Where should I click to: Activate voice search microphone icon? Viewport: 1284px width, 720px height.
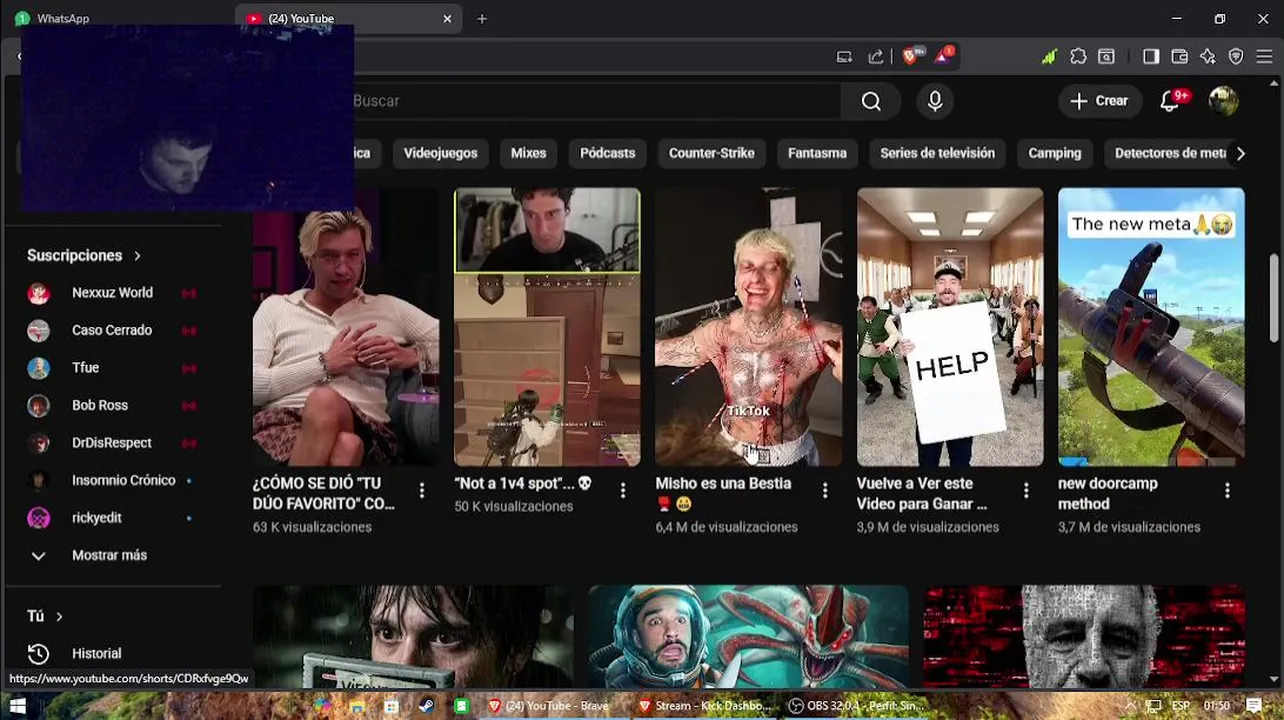(x=935, y=101)
